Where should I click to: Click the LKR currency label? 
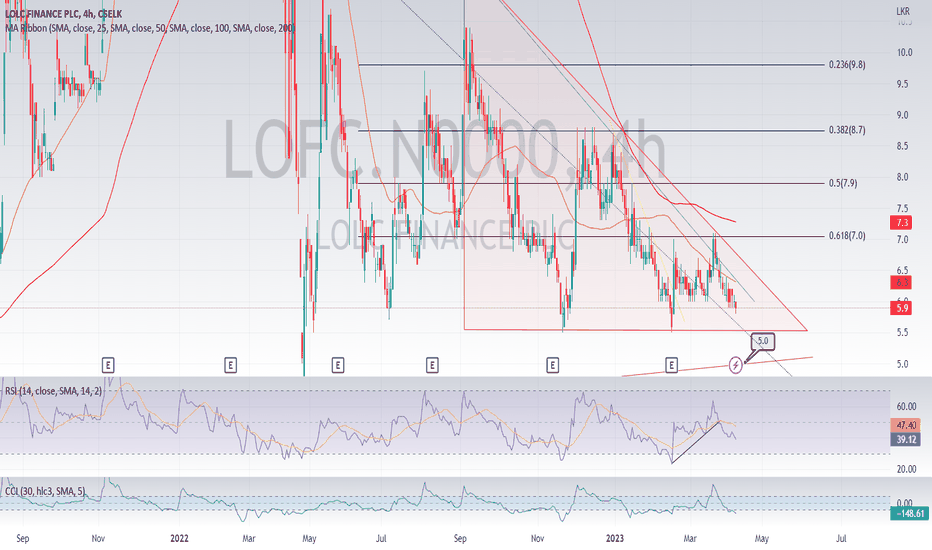(903, 11)
